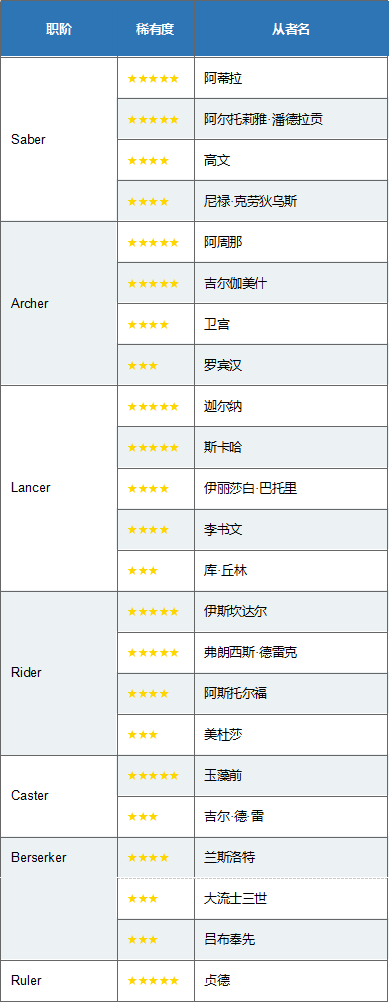389x1004 pixels.
Task: Click the star rating beside 斯卡哈
Action: (153, 448)
